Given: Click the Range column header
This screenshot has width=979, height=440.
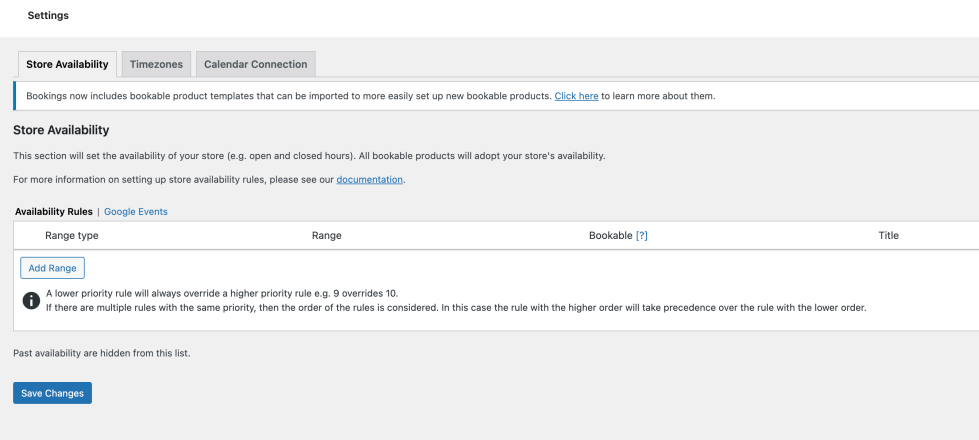Looking at the screenshot, I should pyautogui.click(x=326, y=236).
